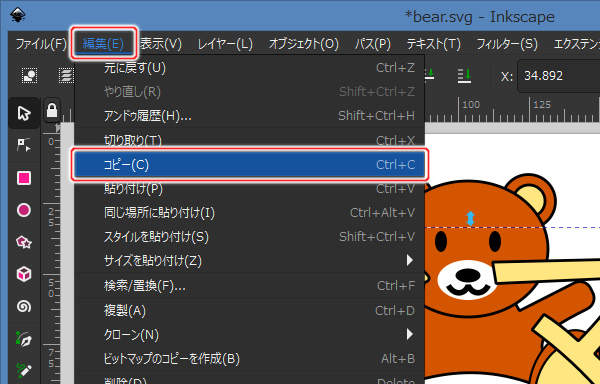Open the オブジェクト(O) menu
Screen dimensions: 600x384
303,44
